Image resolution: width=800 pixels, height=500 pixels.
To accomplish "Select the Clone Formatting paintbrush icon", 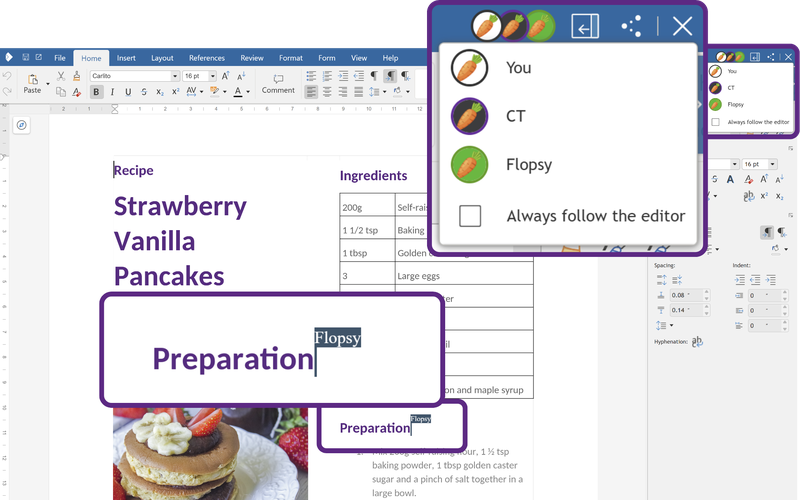I will pos(77,76).
